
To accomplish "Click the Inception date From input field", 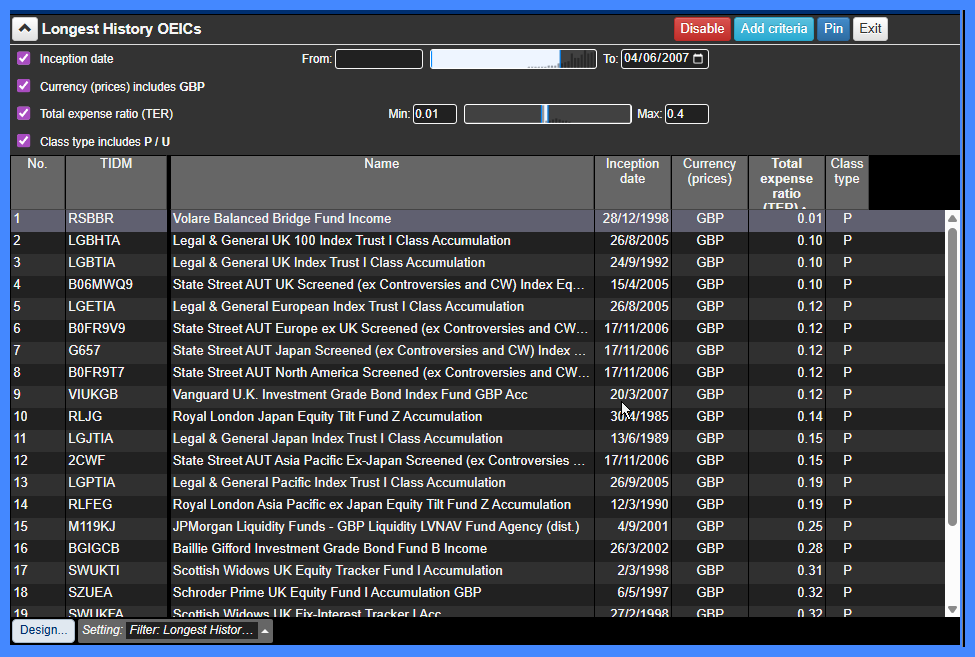I will tap(378, 59).
